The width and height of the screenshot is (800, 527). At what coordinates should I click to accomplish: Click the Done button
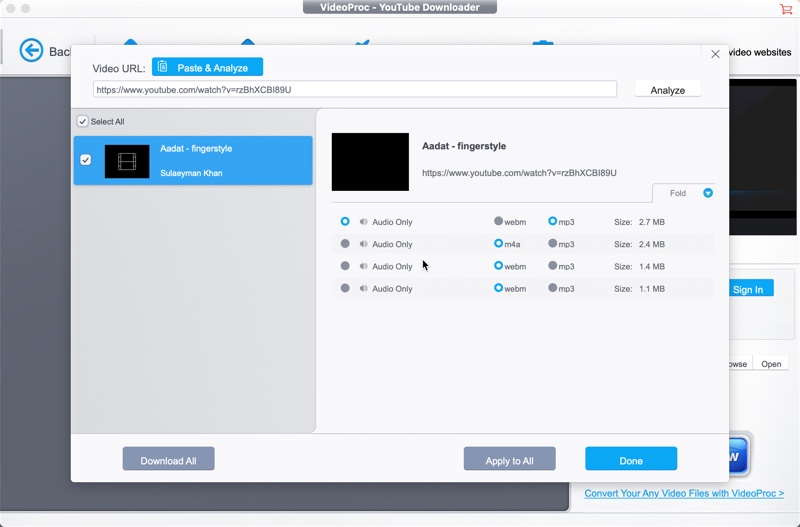pyautogui.click(x=631, y=459)
